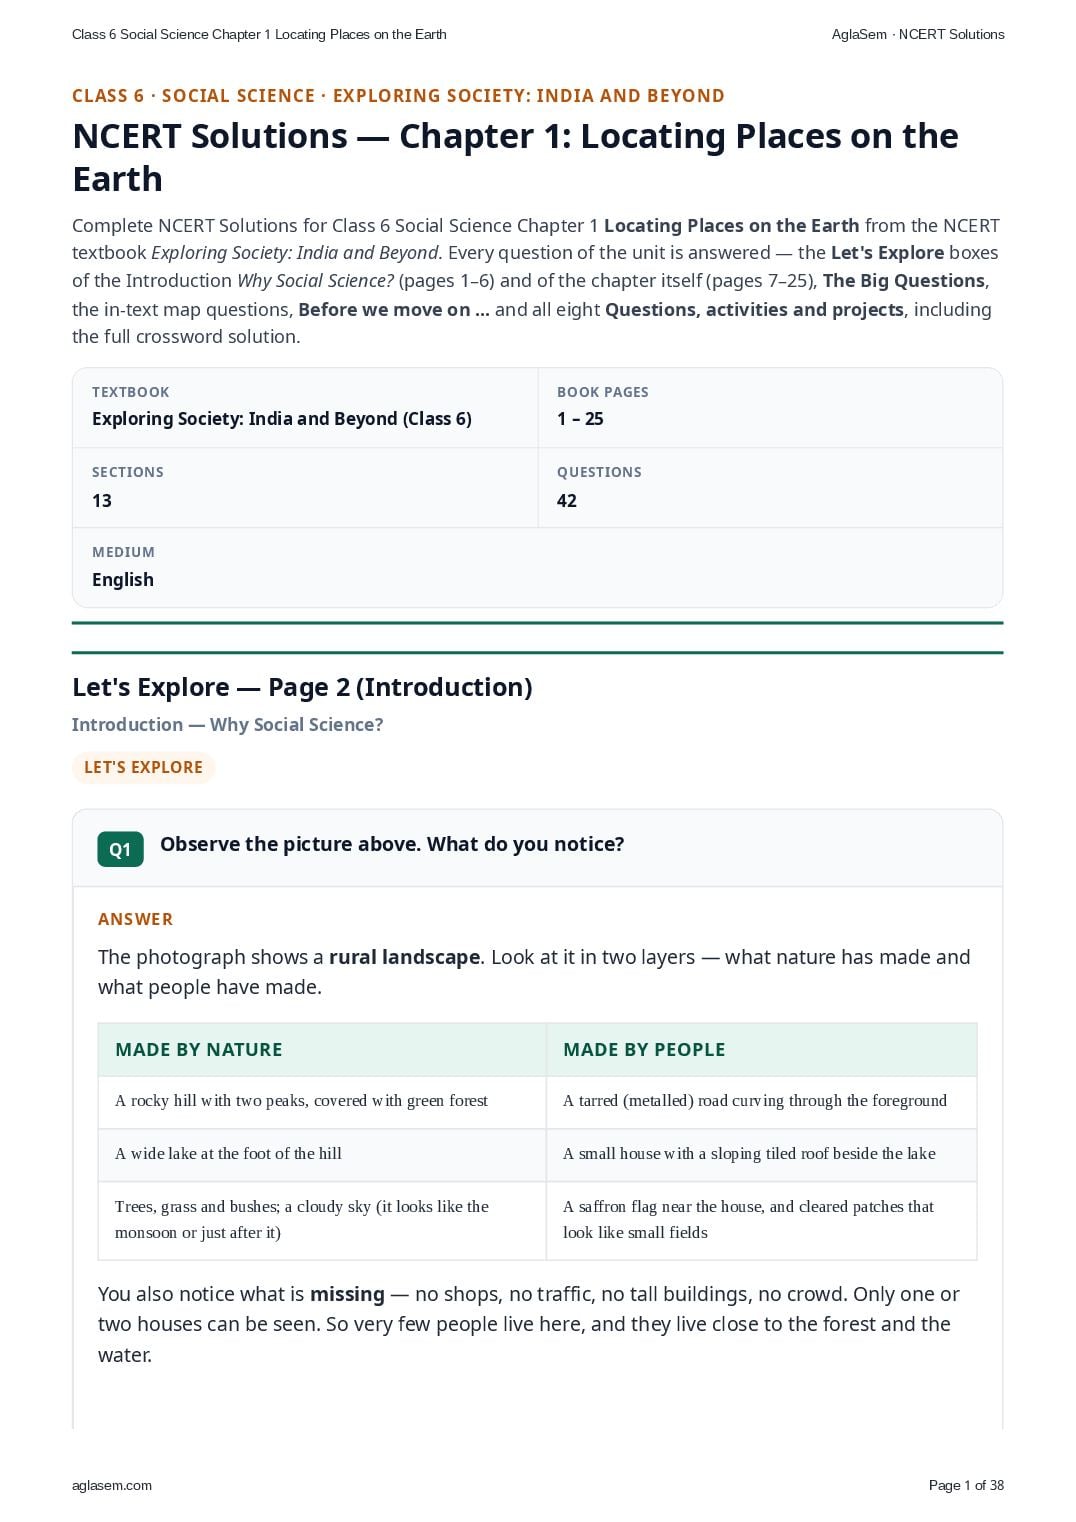Click the Page 1 of 38 indicator
The height and width of the screenshot is (1522, 1076).
[966, 1485]
